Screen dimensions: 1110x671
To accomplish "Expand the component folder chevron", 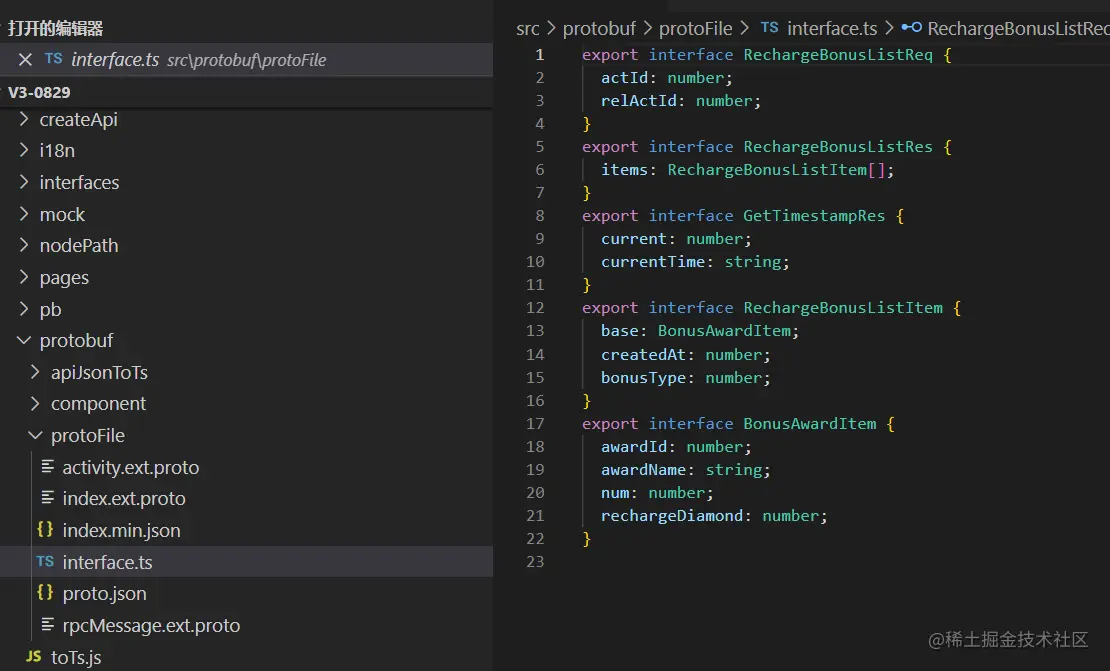I will pyautogui.click(x=35, y=403).
